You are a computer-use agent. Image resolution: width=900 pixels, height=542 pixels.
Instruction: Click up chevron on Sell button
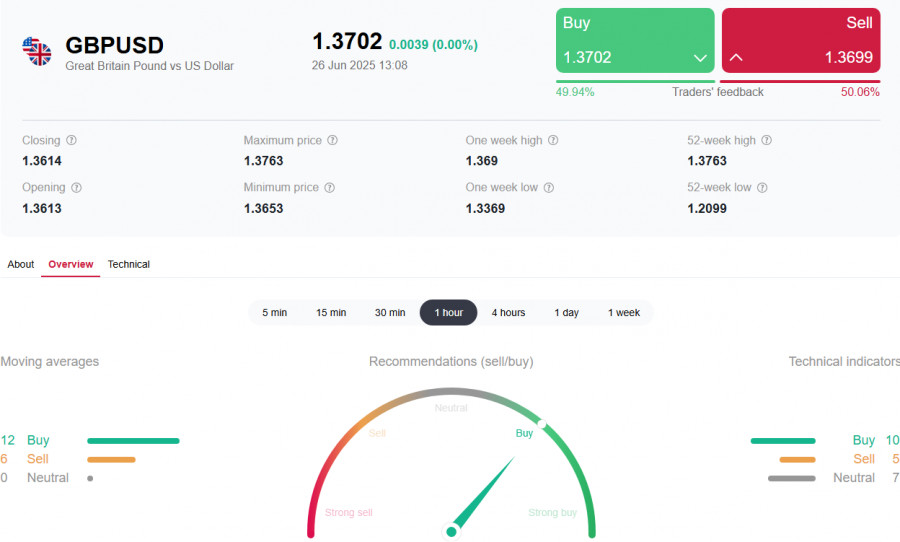point(736,57)
